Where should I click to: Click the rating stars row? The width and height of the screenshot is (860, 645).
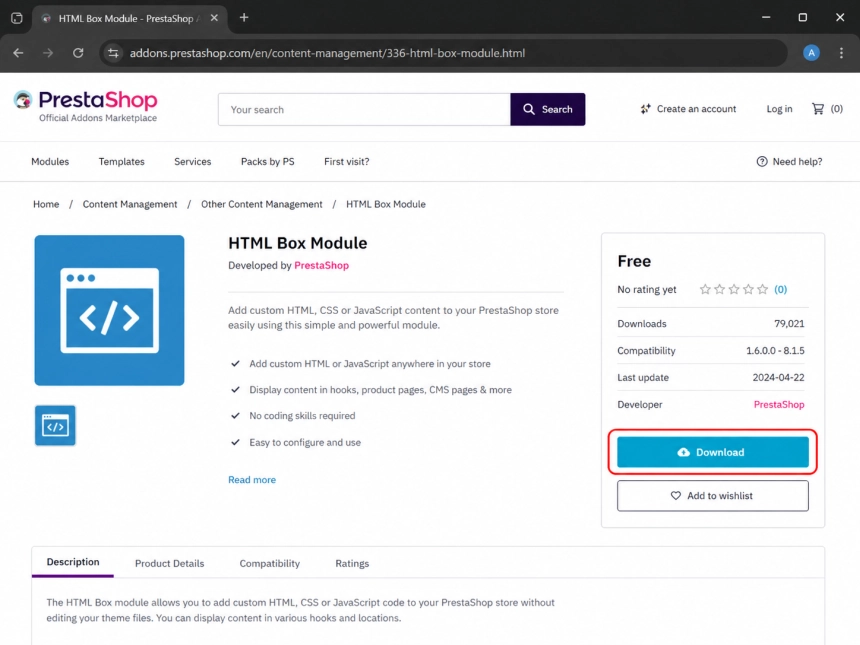[734, 289]
